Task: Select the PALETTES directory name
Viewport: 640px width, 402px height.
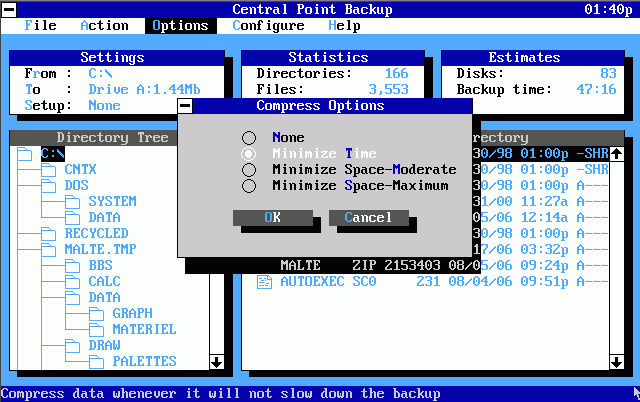Action: coord(144,361)
